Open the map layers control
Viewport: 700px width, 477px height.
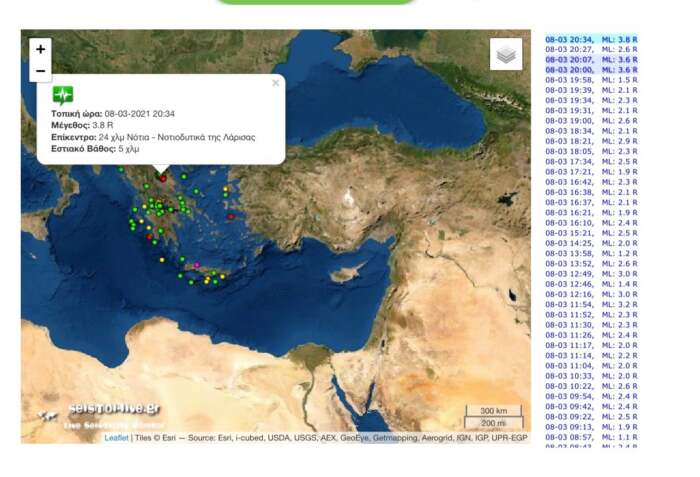coord(506,55)
